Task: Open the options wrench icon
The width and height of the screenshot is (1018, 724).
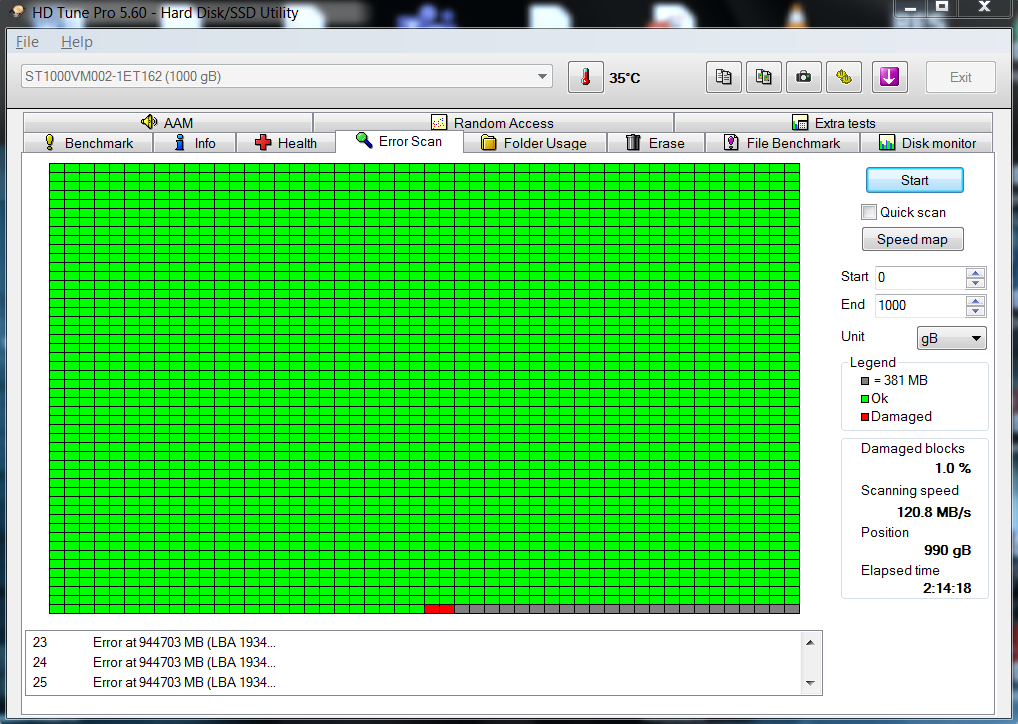Action: pyautogui.click(x=843, y=77)
